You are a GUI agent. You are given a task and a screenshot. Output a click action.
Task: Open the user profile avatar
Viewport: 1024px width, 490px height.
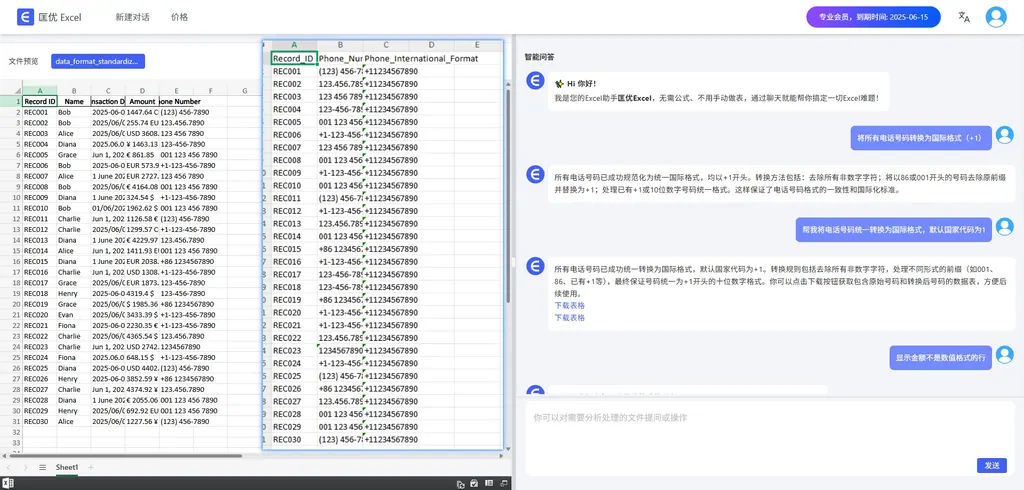[995, 17]
